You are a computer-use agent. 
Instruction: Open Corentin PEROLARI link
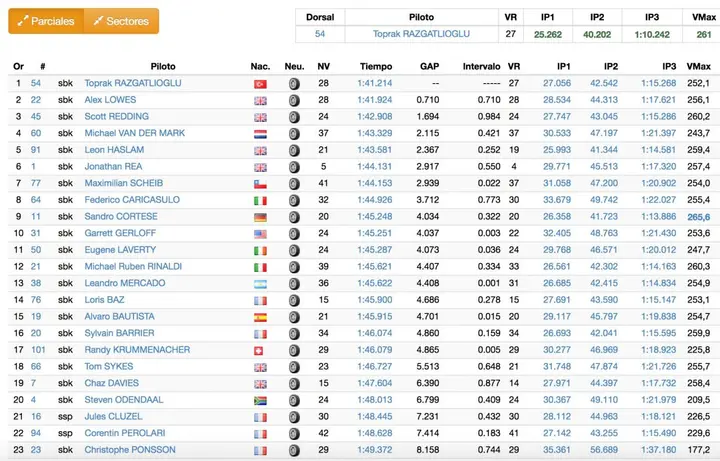(125, 433)
